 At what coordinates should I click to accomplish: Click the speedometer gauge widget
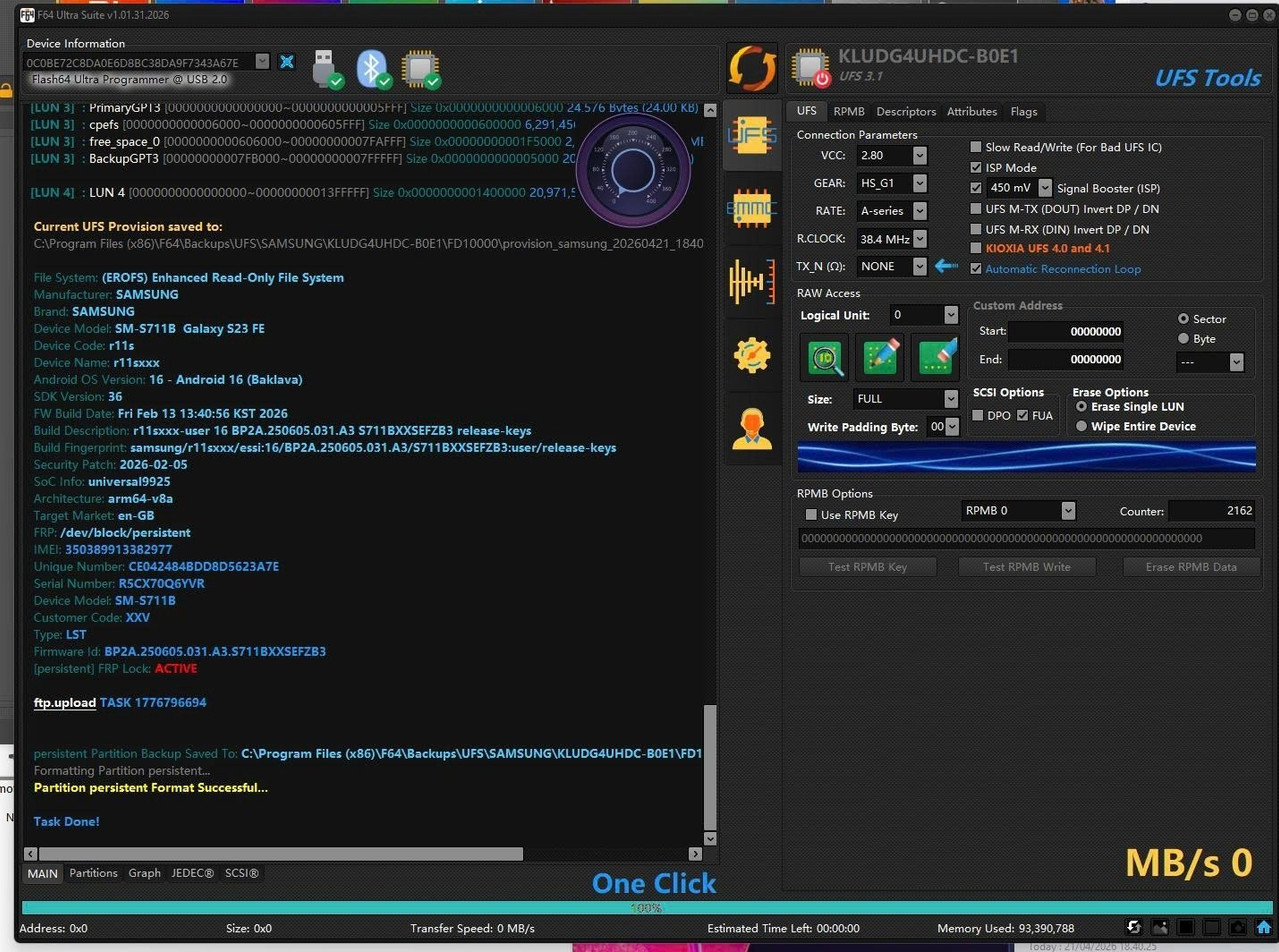tap(633, 171)
